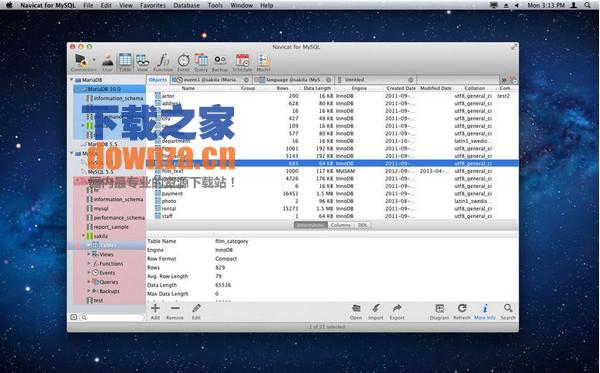Close the event1 @sakila tab
This screenshot has height=373, width=600.
click(246, 80)
